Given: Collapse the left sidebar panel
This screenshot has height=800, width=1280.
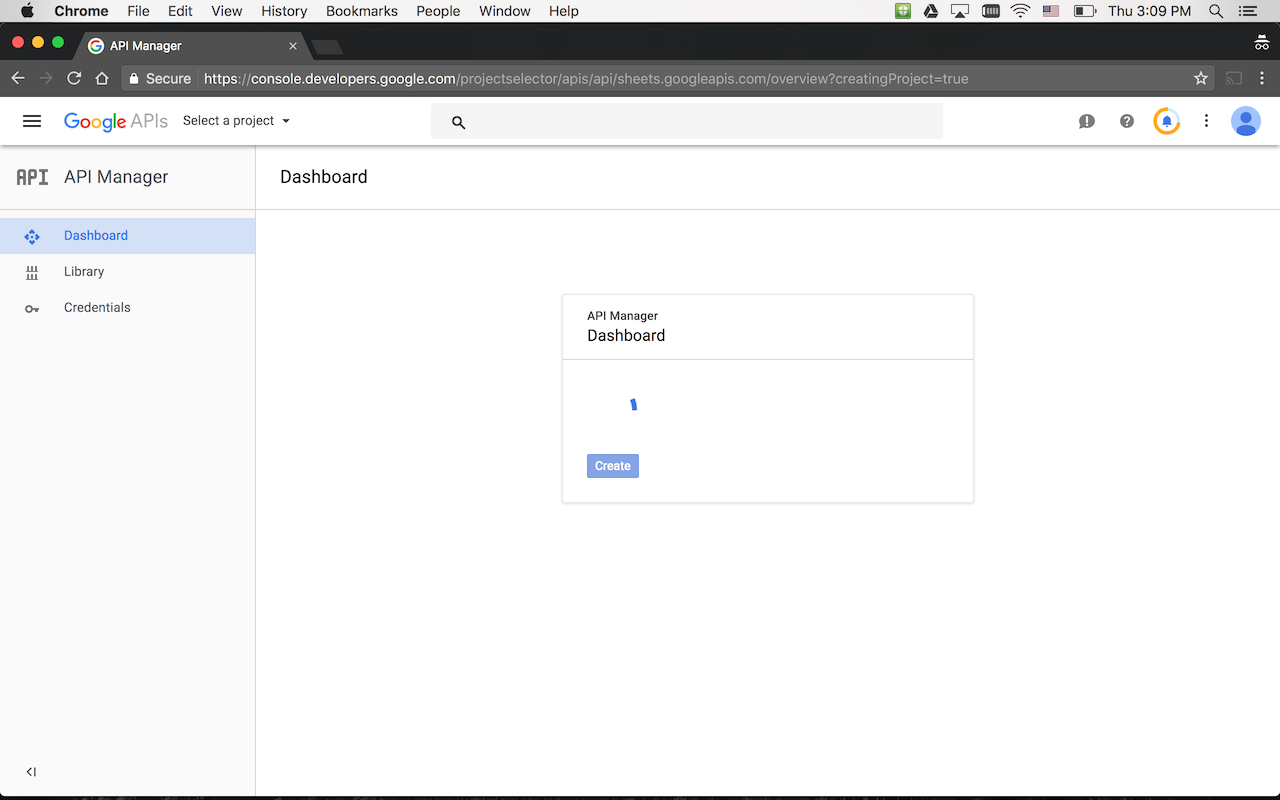Looking at the screenshot, I should pos(31,772).
